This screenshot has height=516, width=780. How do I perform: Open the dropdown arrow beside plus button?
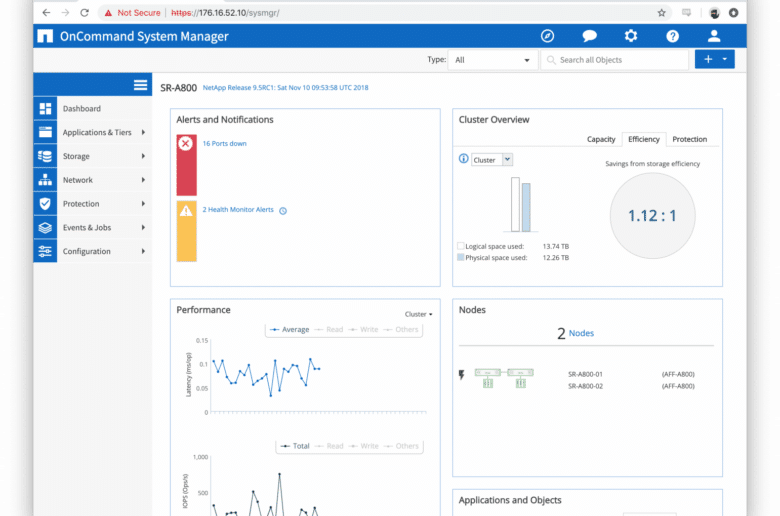tap(725, 59)
